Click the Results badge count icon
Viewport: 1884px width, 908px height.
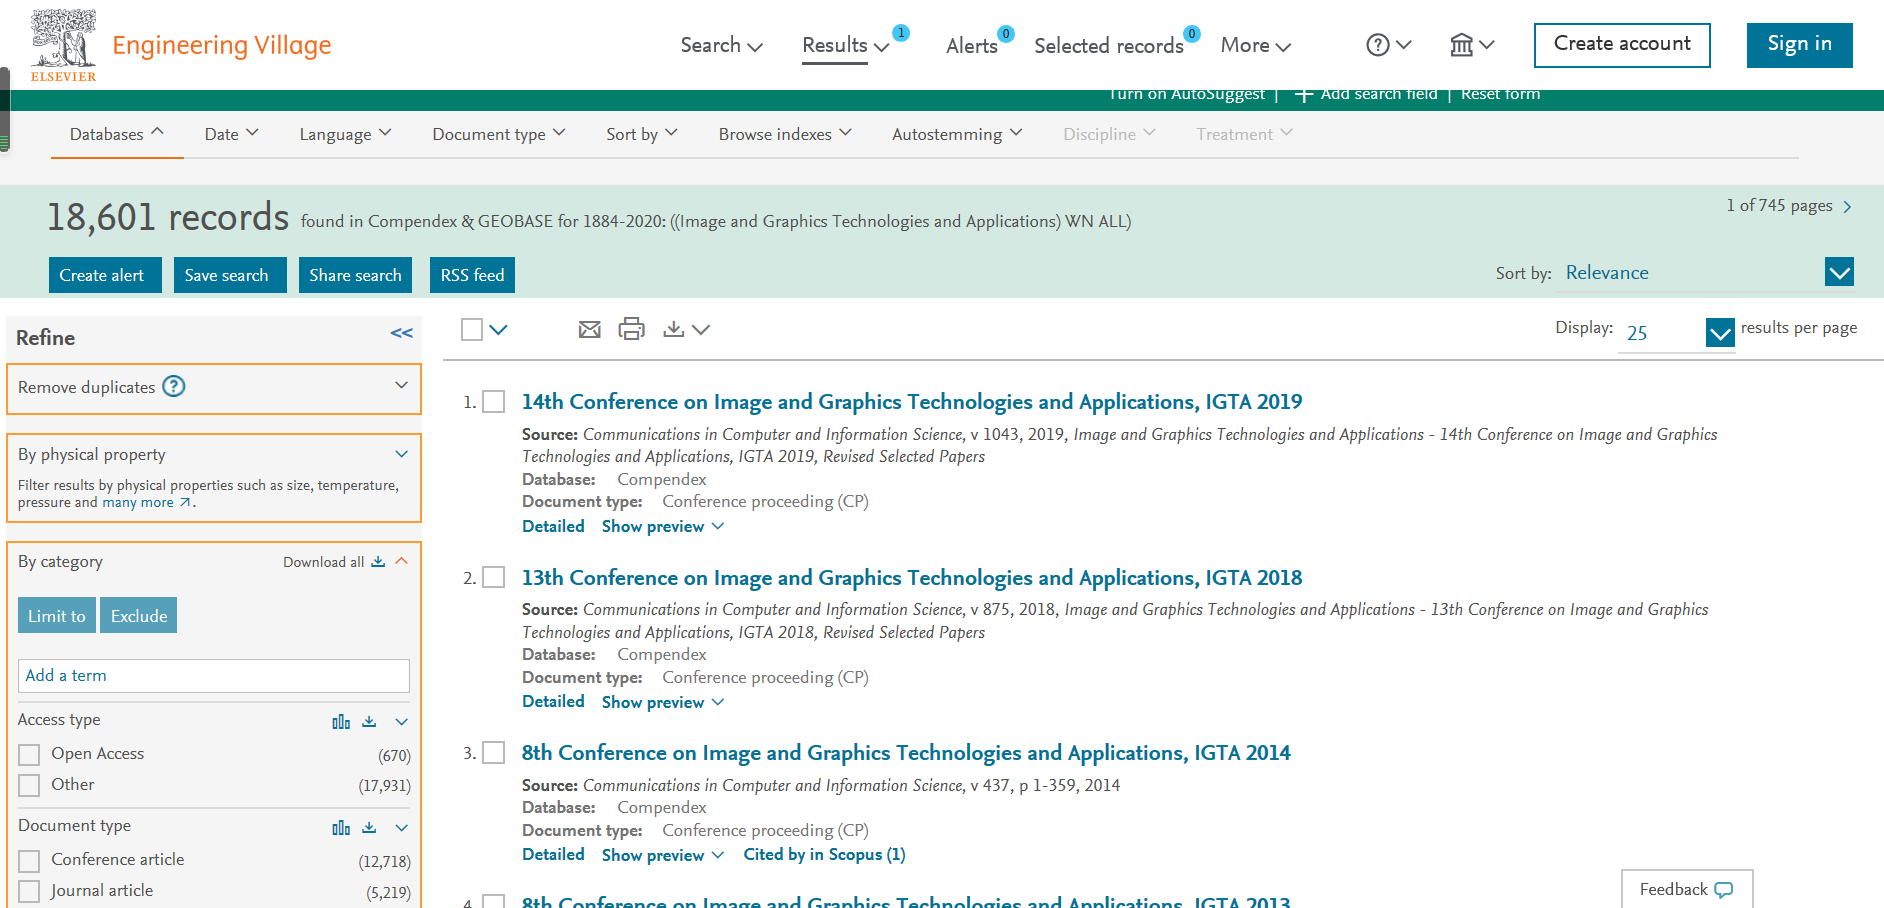[x=901, y=33]
